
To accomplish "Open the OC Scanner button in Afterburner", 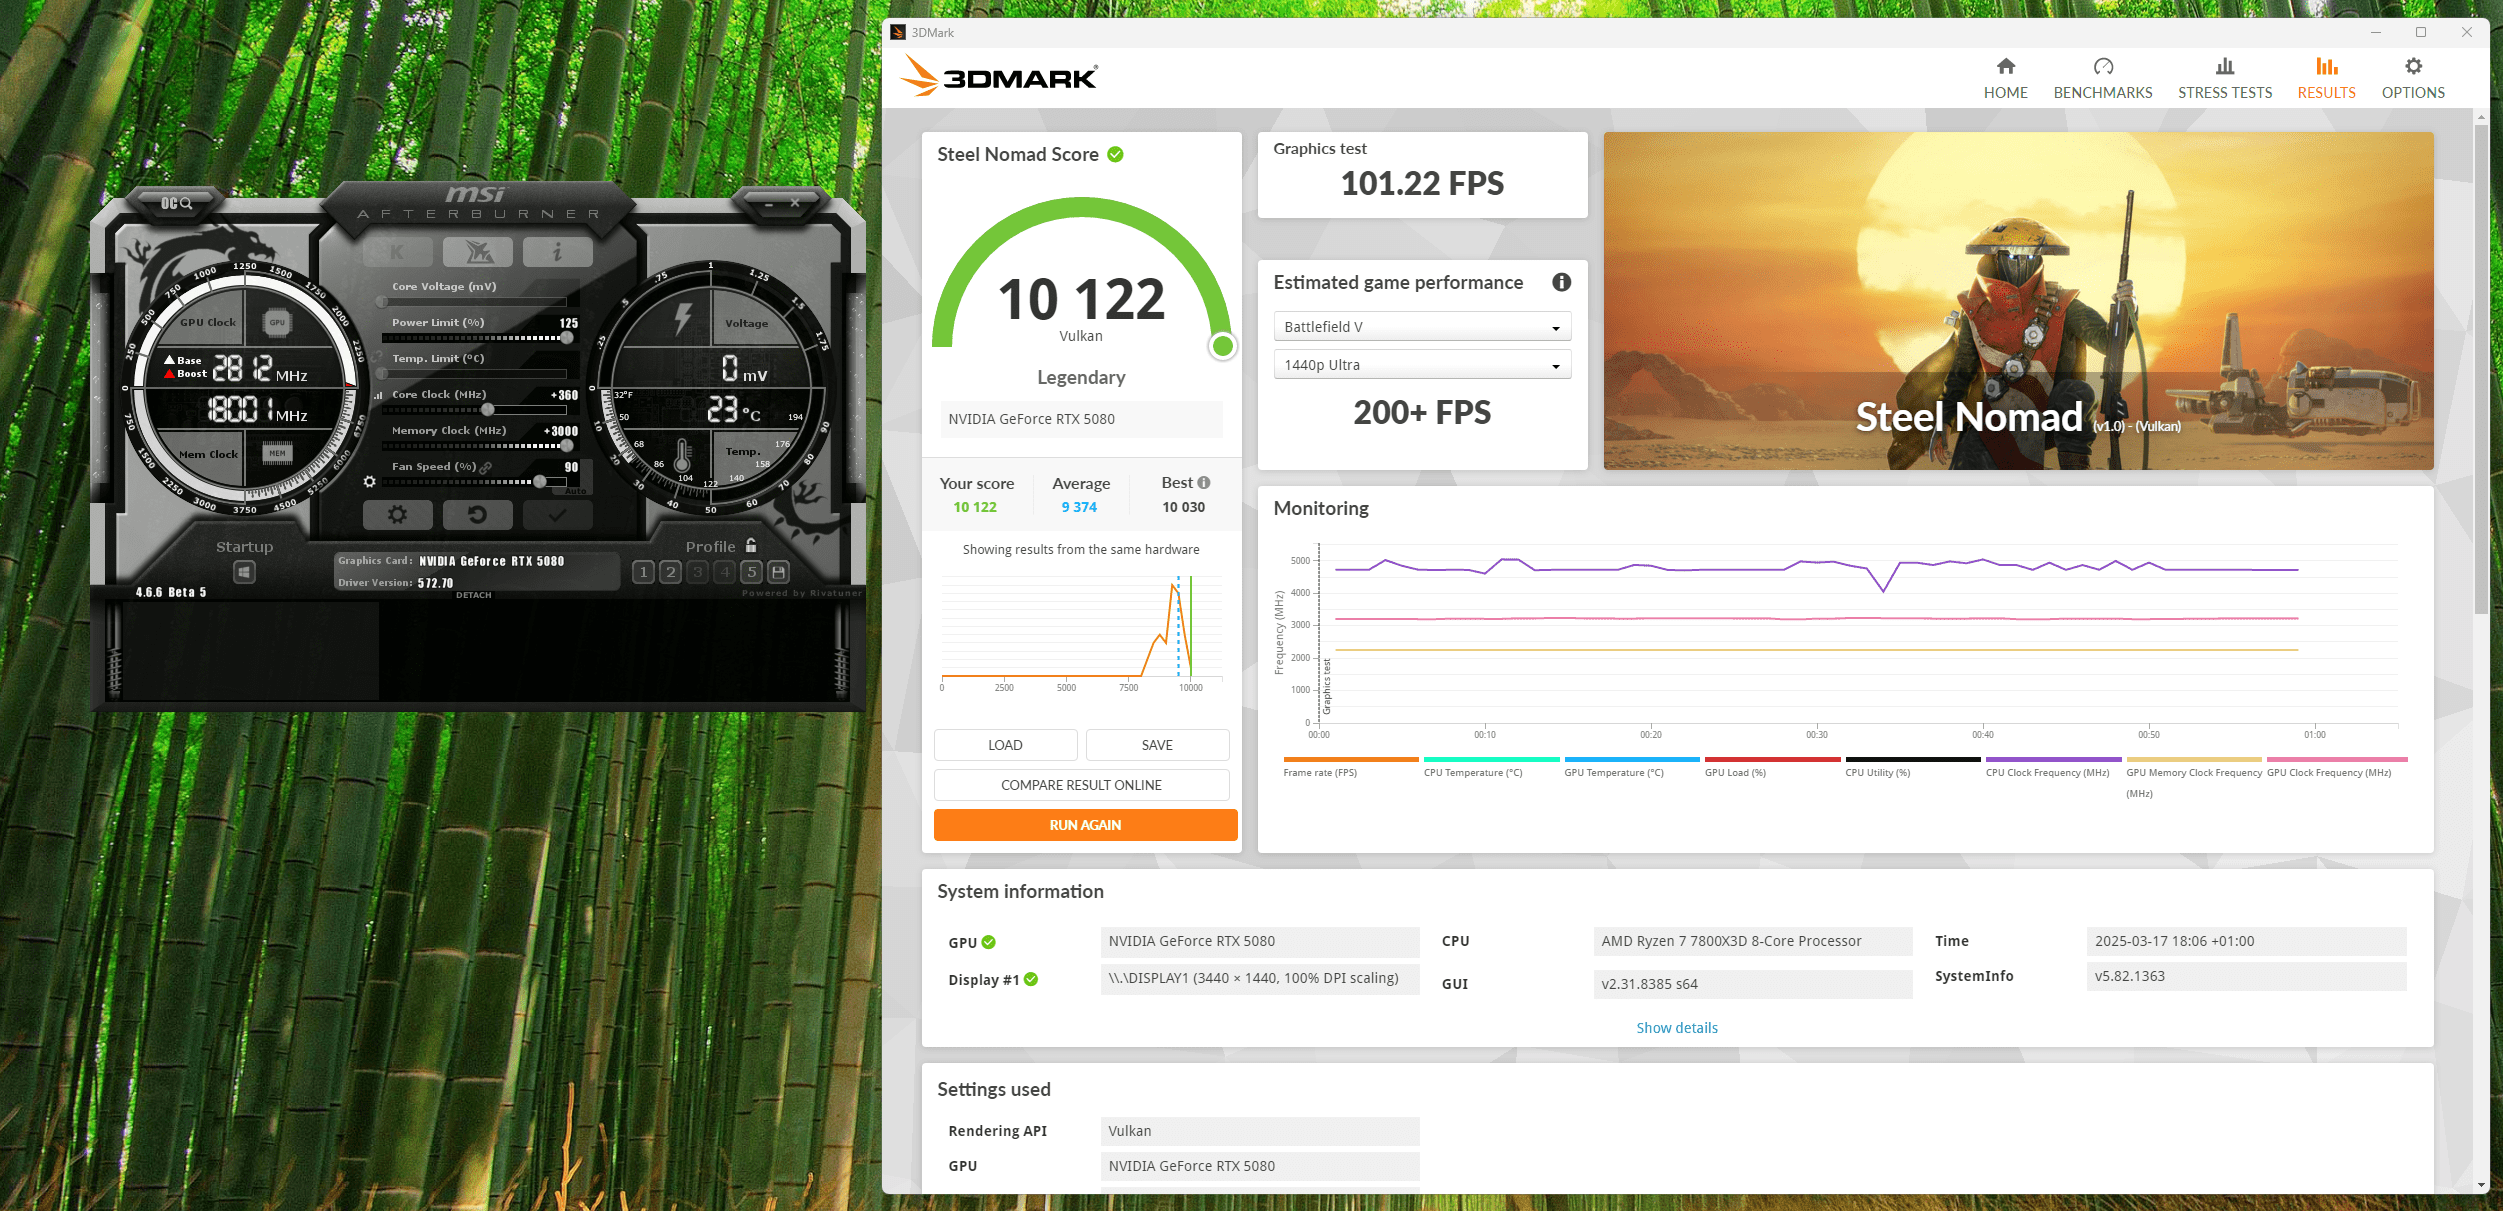I will coord(176,203).
